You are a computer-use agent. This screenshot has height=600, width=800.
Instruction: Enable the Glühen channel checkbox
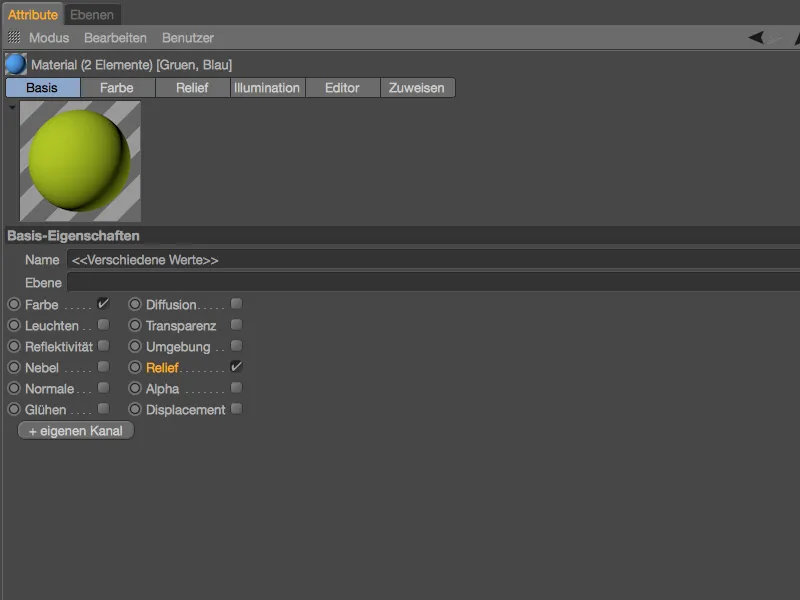pyautogui.click(x=103, y=408)
